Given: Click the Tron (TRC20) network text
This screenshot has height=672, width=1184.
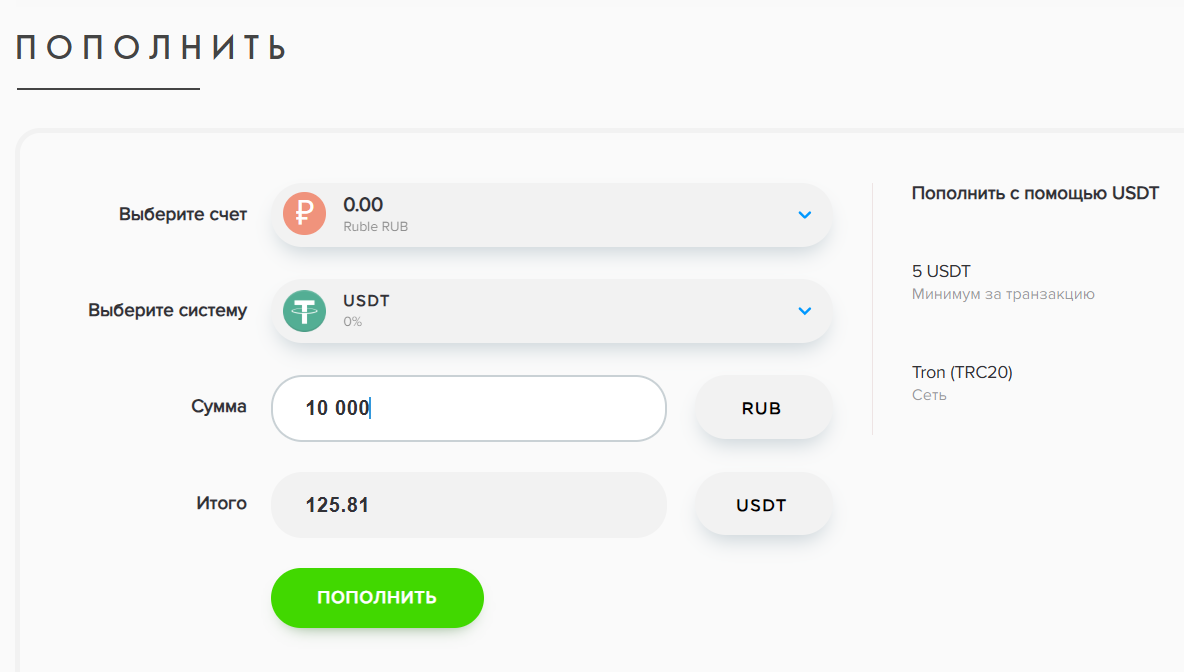Looking at the screenshot, I should (962, 372).
